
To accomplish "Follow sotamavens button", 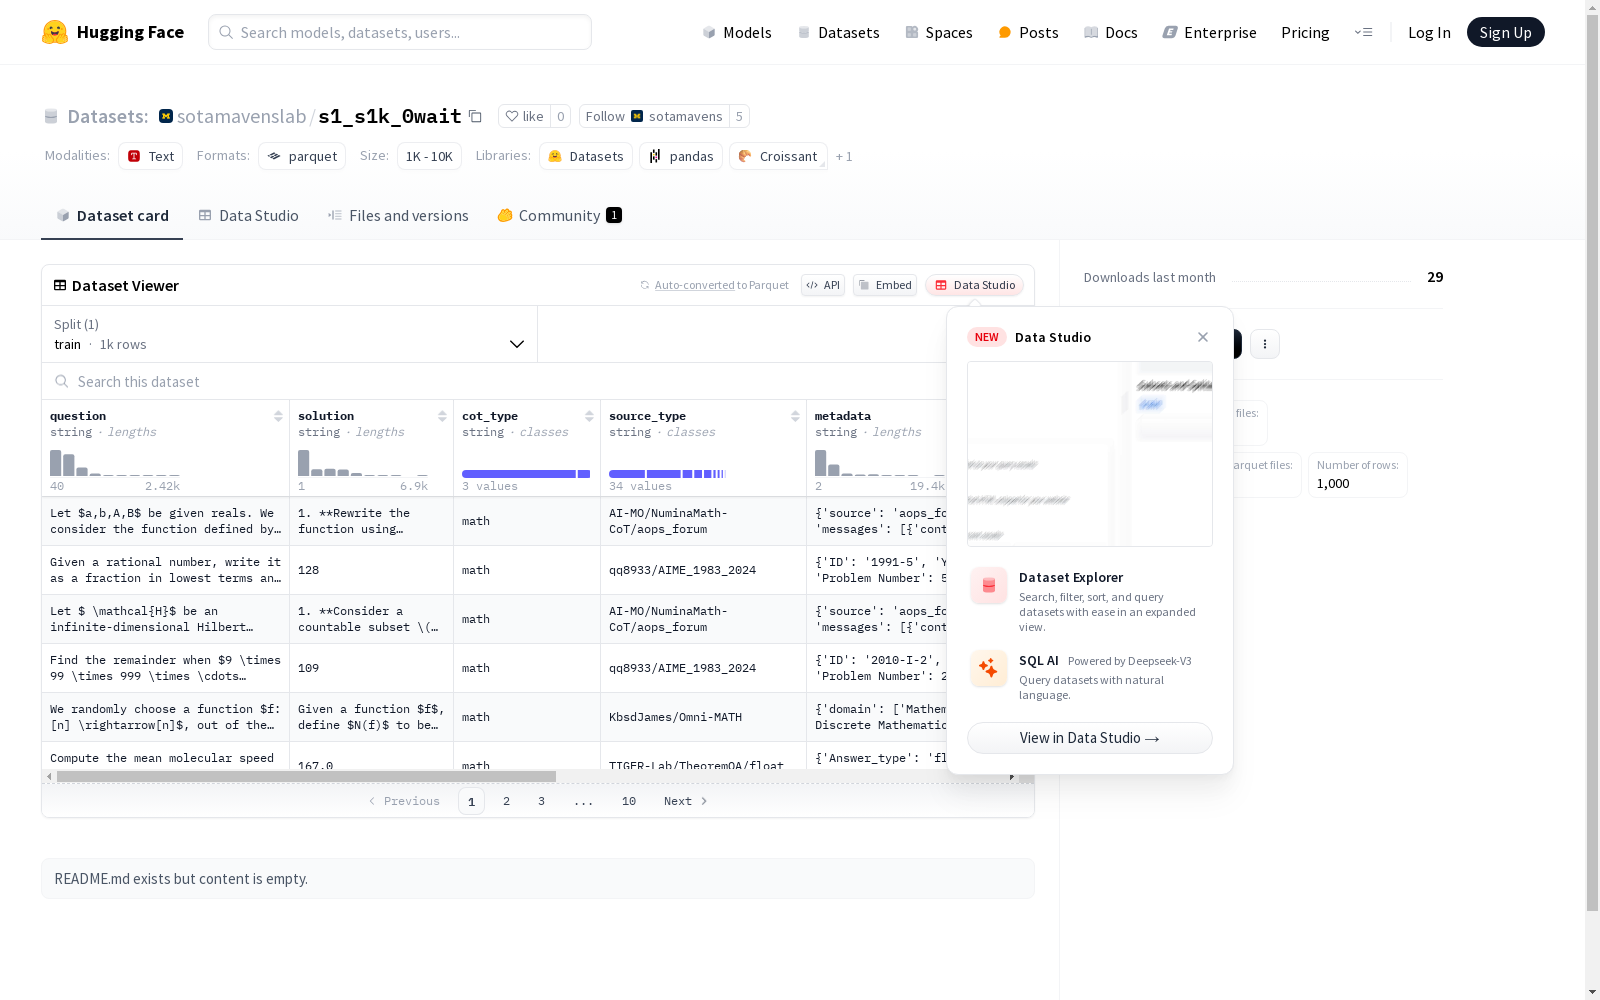I will coord(654,116).
